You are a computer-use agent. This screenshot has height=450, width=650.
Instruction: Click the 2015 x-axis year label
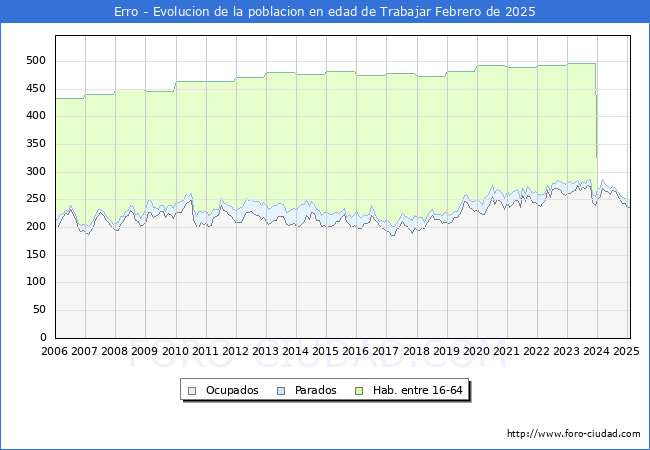[x=325, y=351]
